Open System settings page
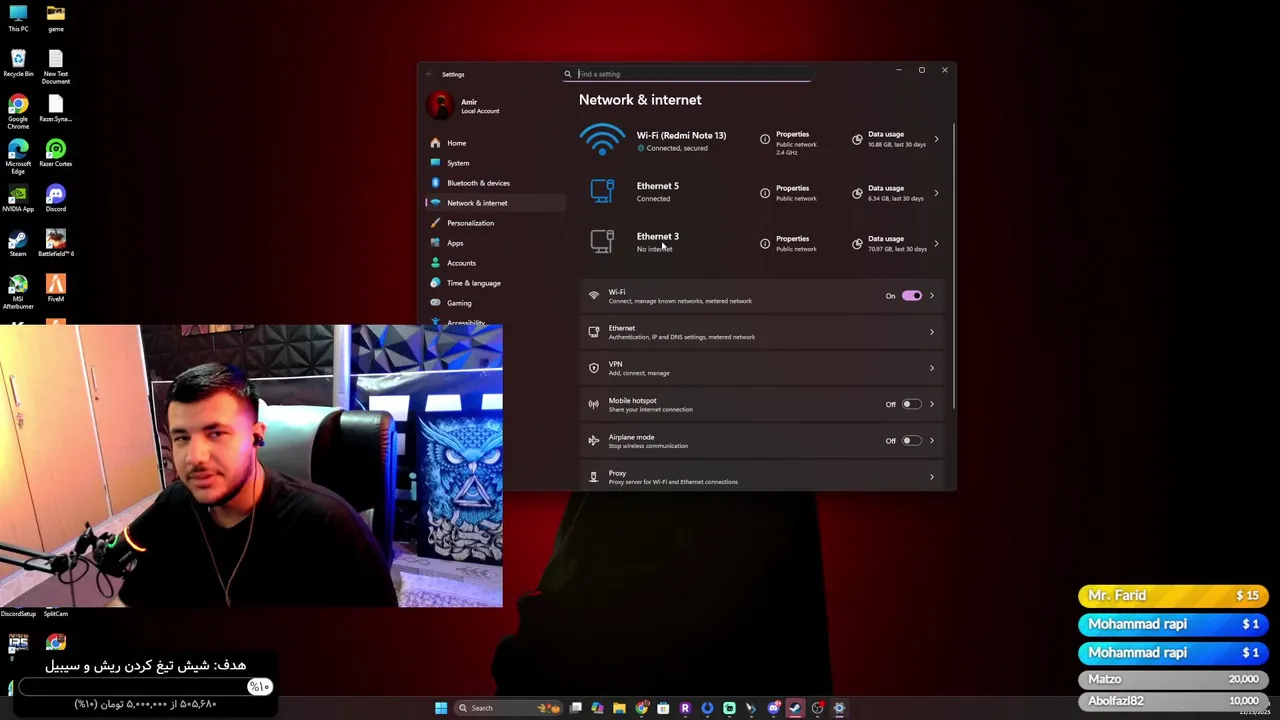The image size is (1280, 720). [x=496, y=163]
